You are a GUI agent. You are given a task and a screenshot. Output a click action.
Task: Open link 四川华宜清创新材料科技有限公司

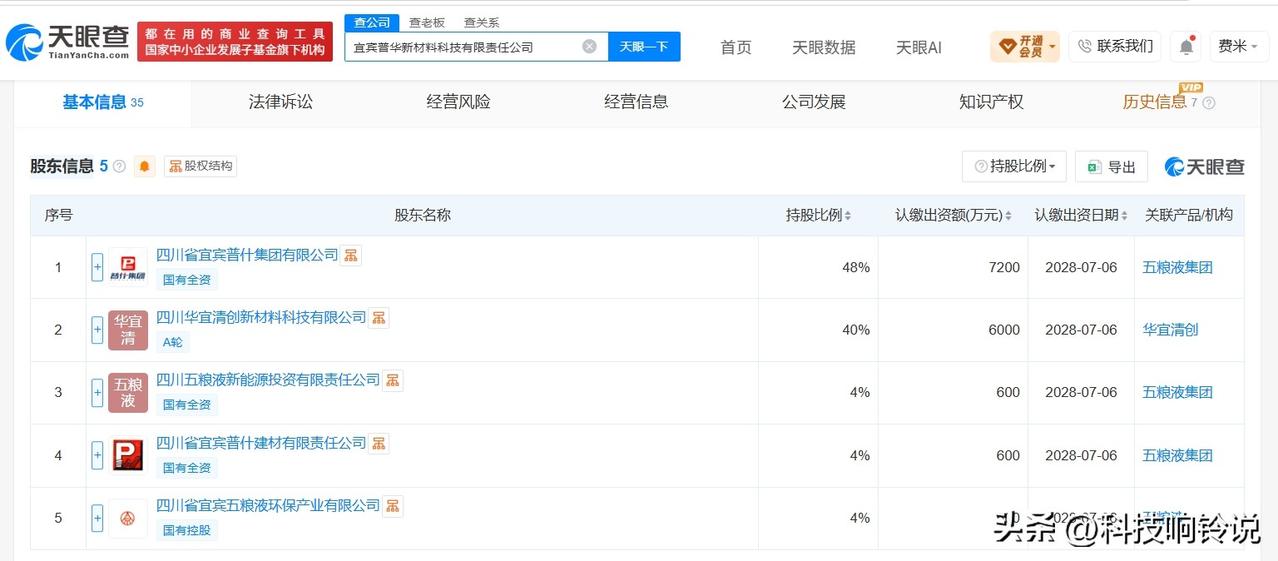[x=261, y=317]
